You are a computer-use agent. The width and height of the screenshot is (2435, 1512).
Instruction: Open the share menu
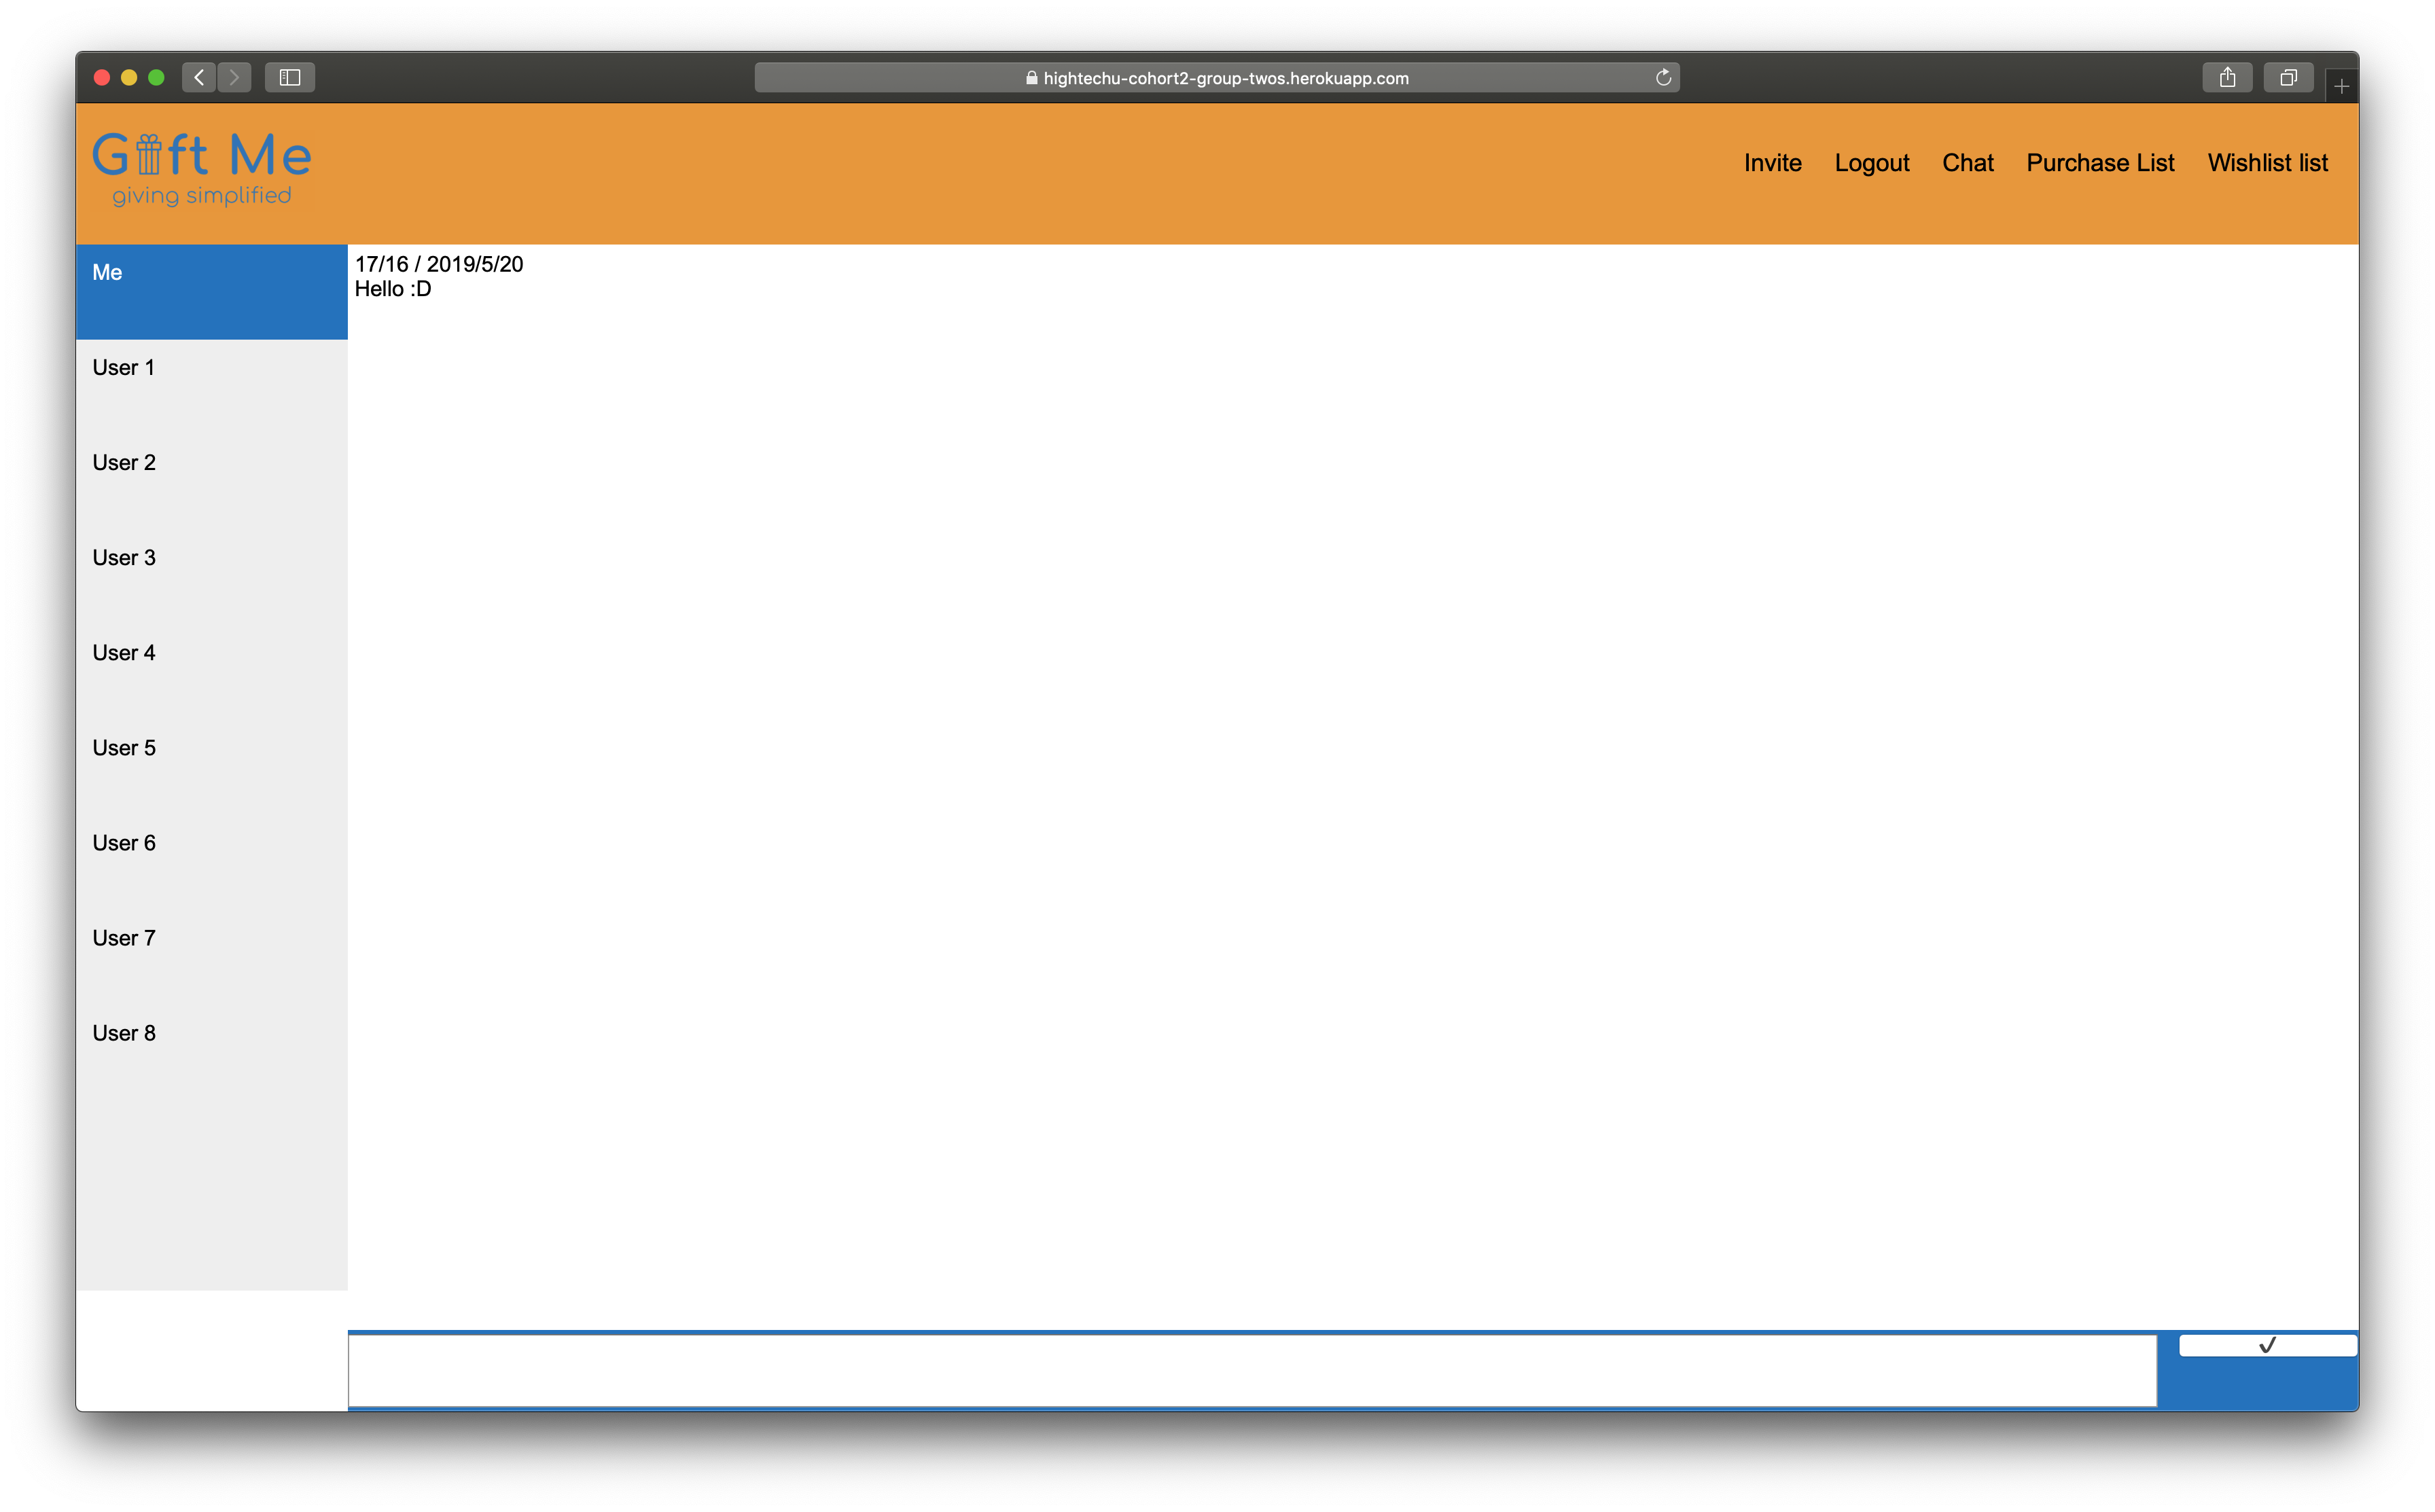(2227, 77)
